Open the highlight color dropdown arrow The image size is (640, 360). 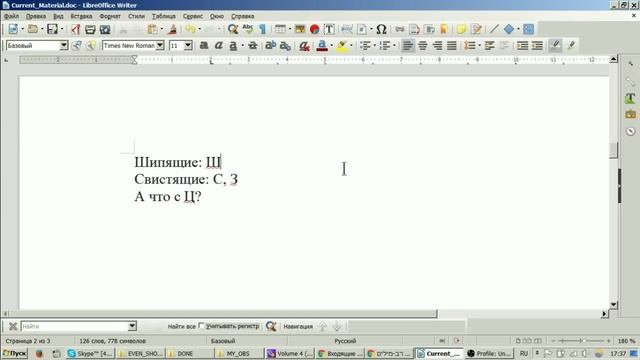click(351, 45)
